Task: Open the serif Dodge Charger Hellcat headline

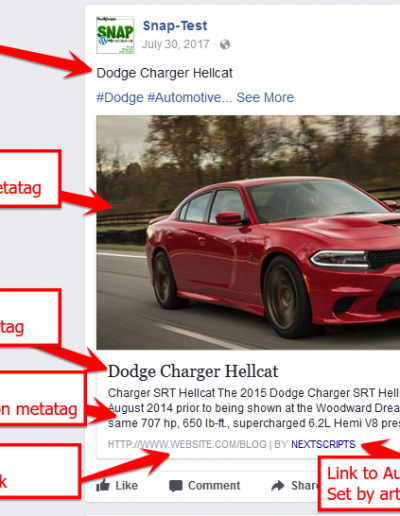Action: coord(193,371)
